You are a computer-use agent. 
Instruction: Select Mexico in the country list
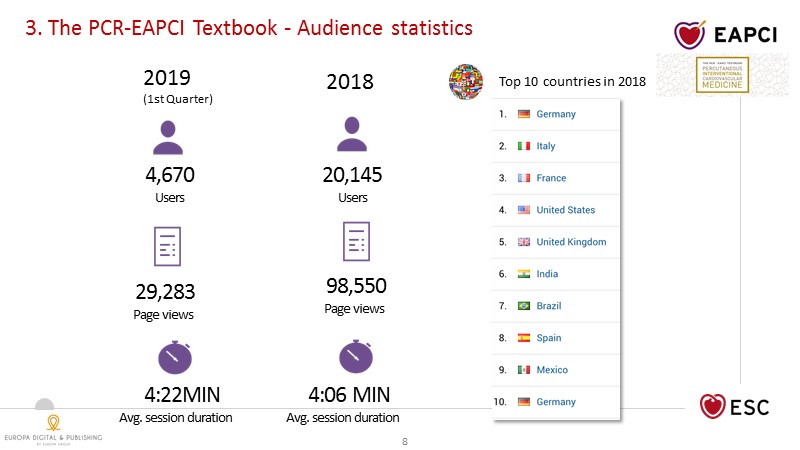[552, 370]
